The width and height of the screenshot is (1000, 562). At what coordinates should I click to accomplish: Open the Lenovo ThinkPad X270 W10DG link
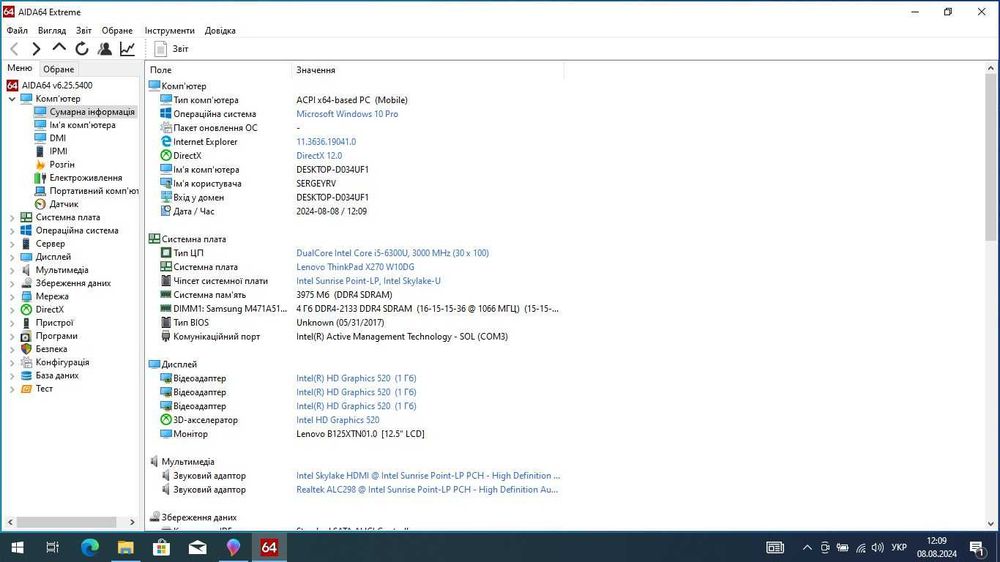355,267
